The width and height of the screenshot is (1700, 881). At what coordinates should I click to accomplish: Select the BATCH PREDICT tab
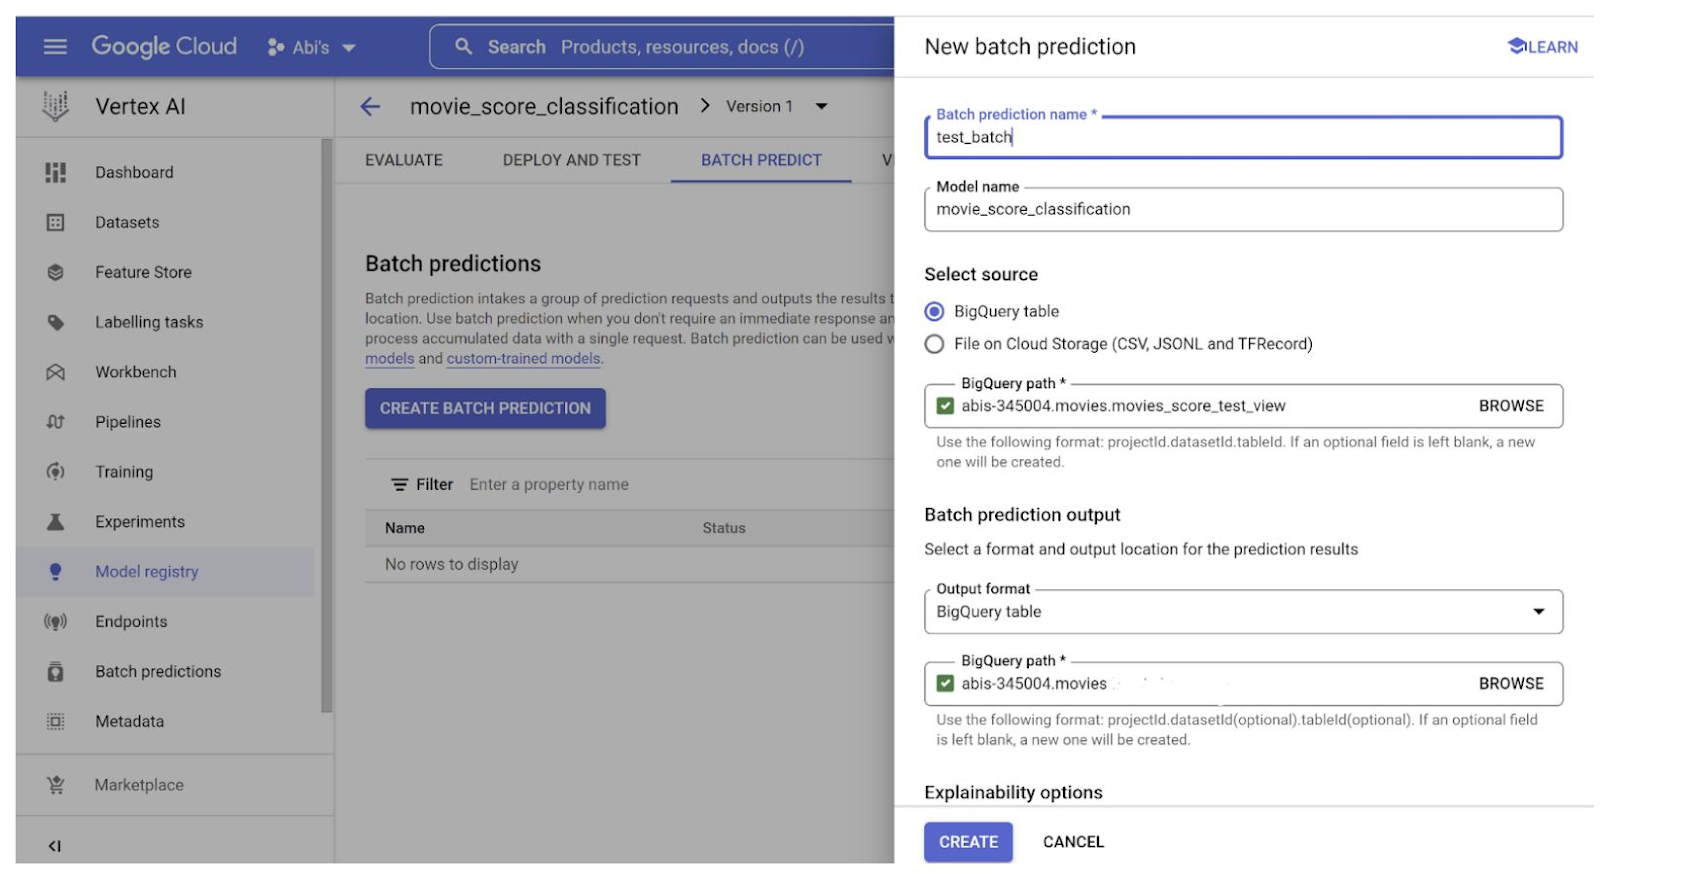coord(761,160)
